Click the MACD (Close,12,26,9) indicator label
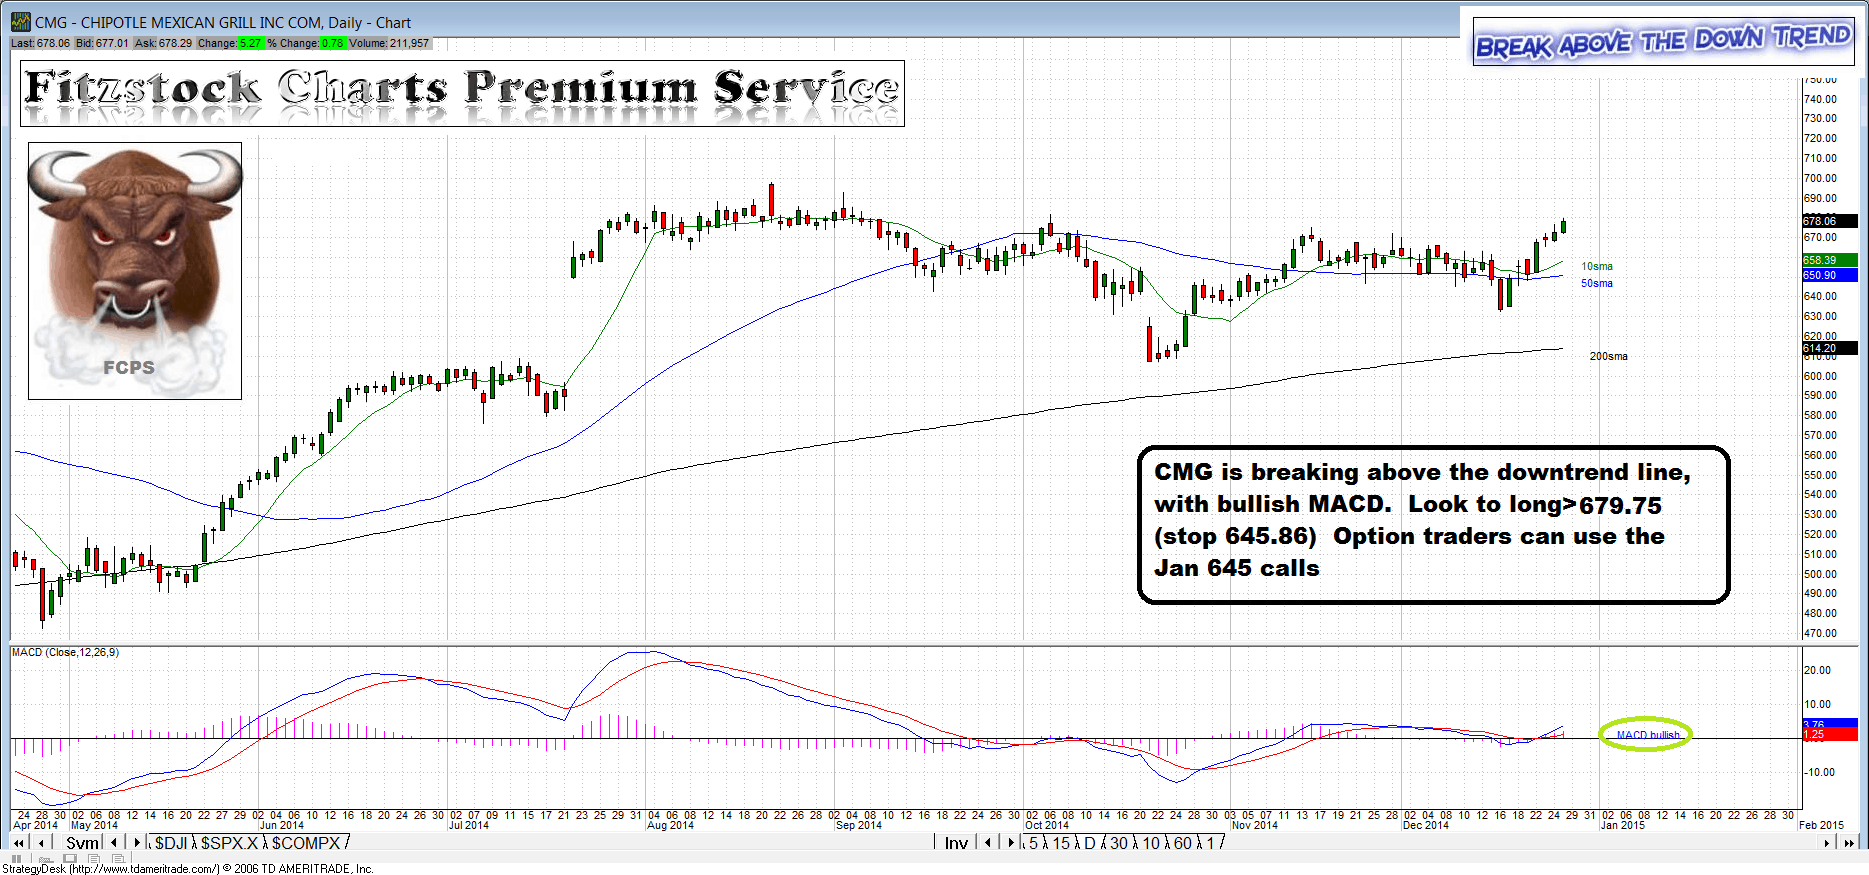This screenshot has width=1869, height=875. [x=65, y=652]
